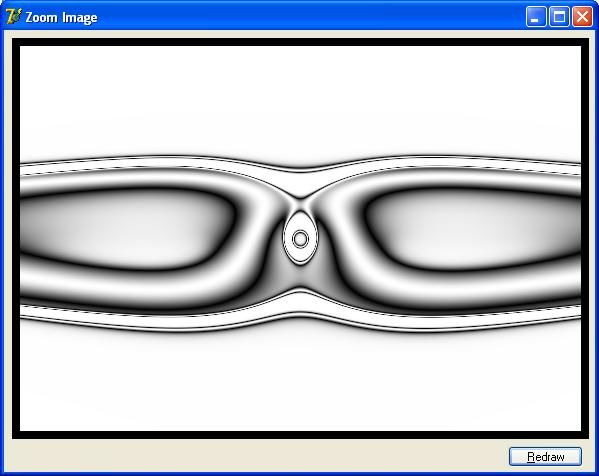Image resolution: width=599 pixels, height=476 pixels.
Task: Click the Redraw button
Action: click(545, 457)
